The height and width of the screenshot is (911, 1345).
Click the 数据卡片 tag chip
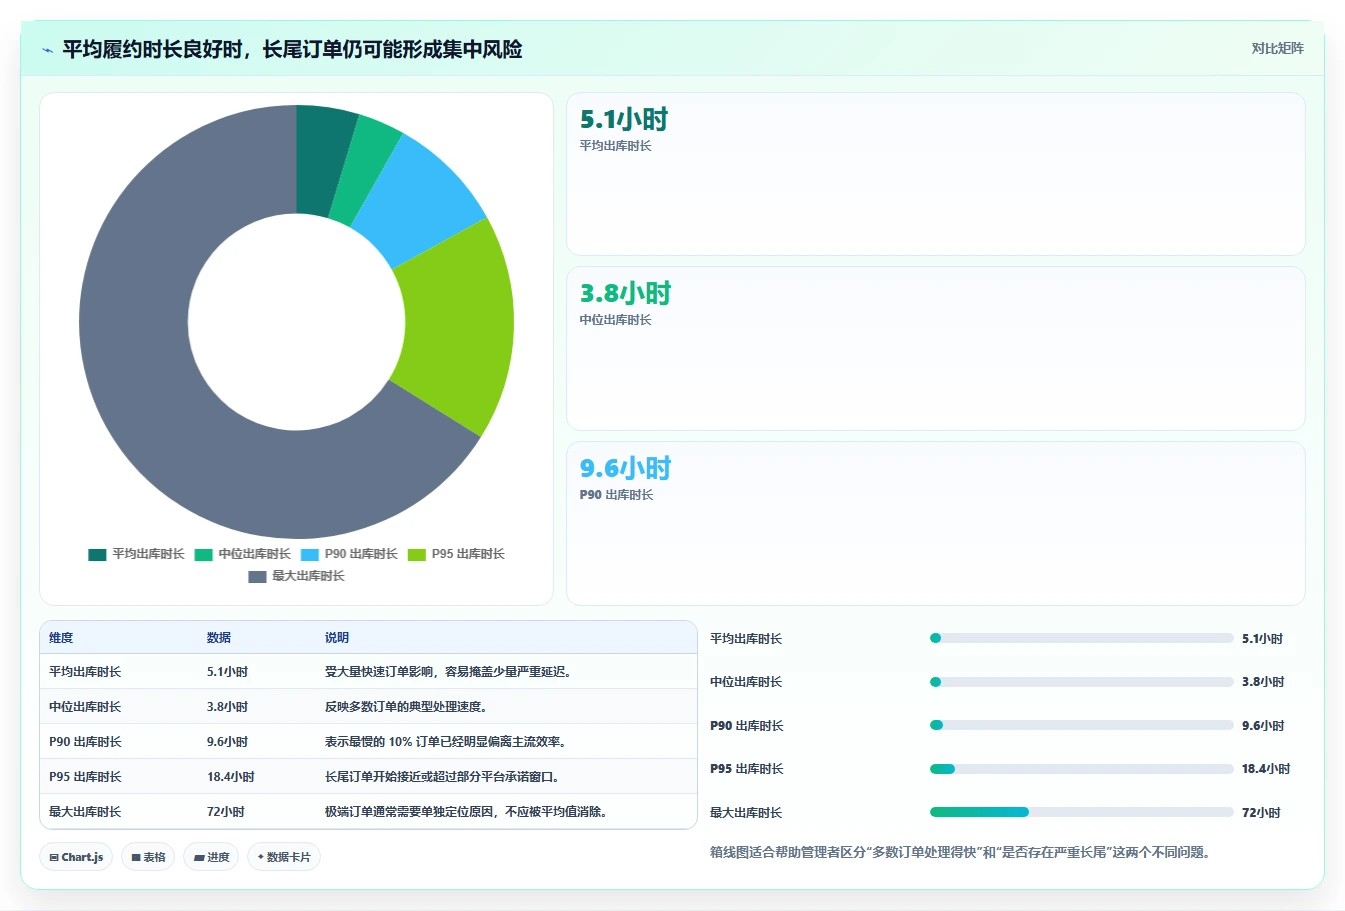tap(284, 857)
